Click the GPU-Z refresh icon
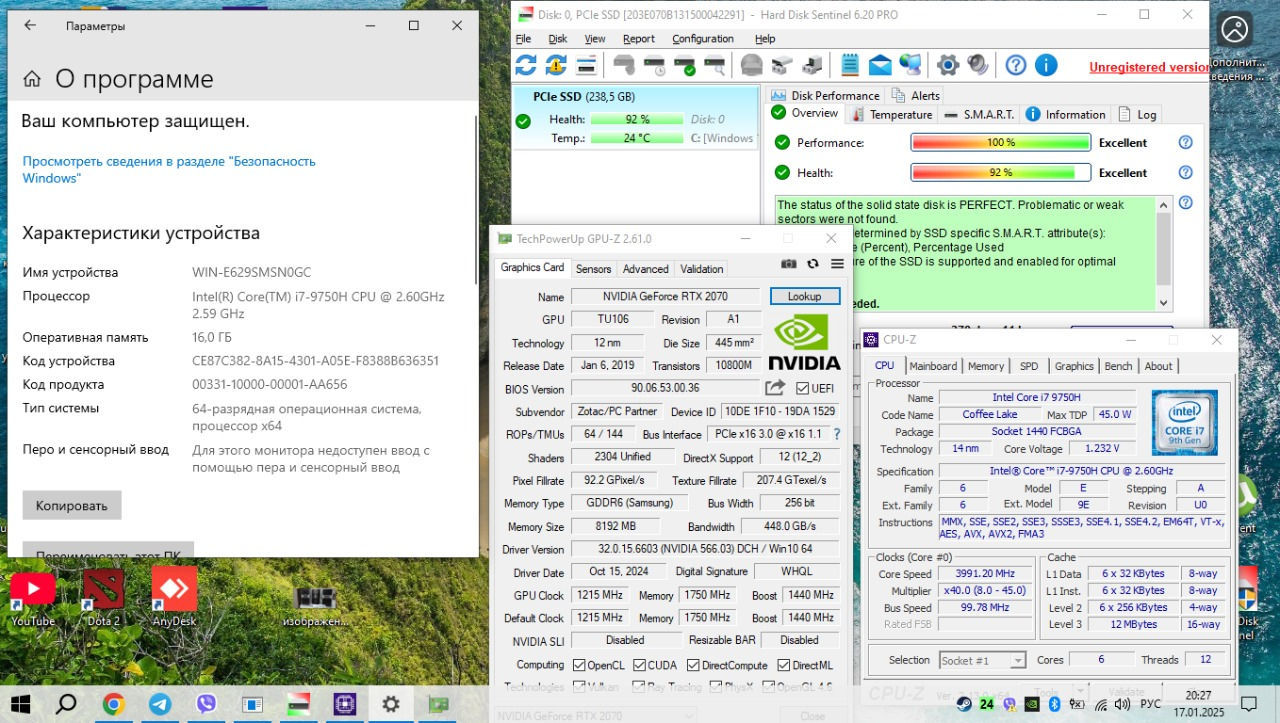This screenshot has height=723, width=1280. pyautogui.click(x=813, y=264)
